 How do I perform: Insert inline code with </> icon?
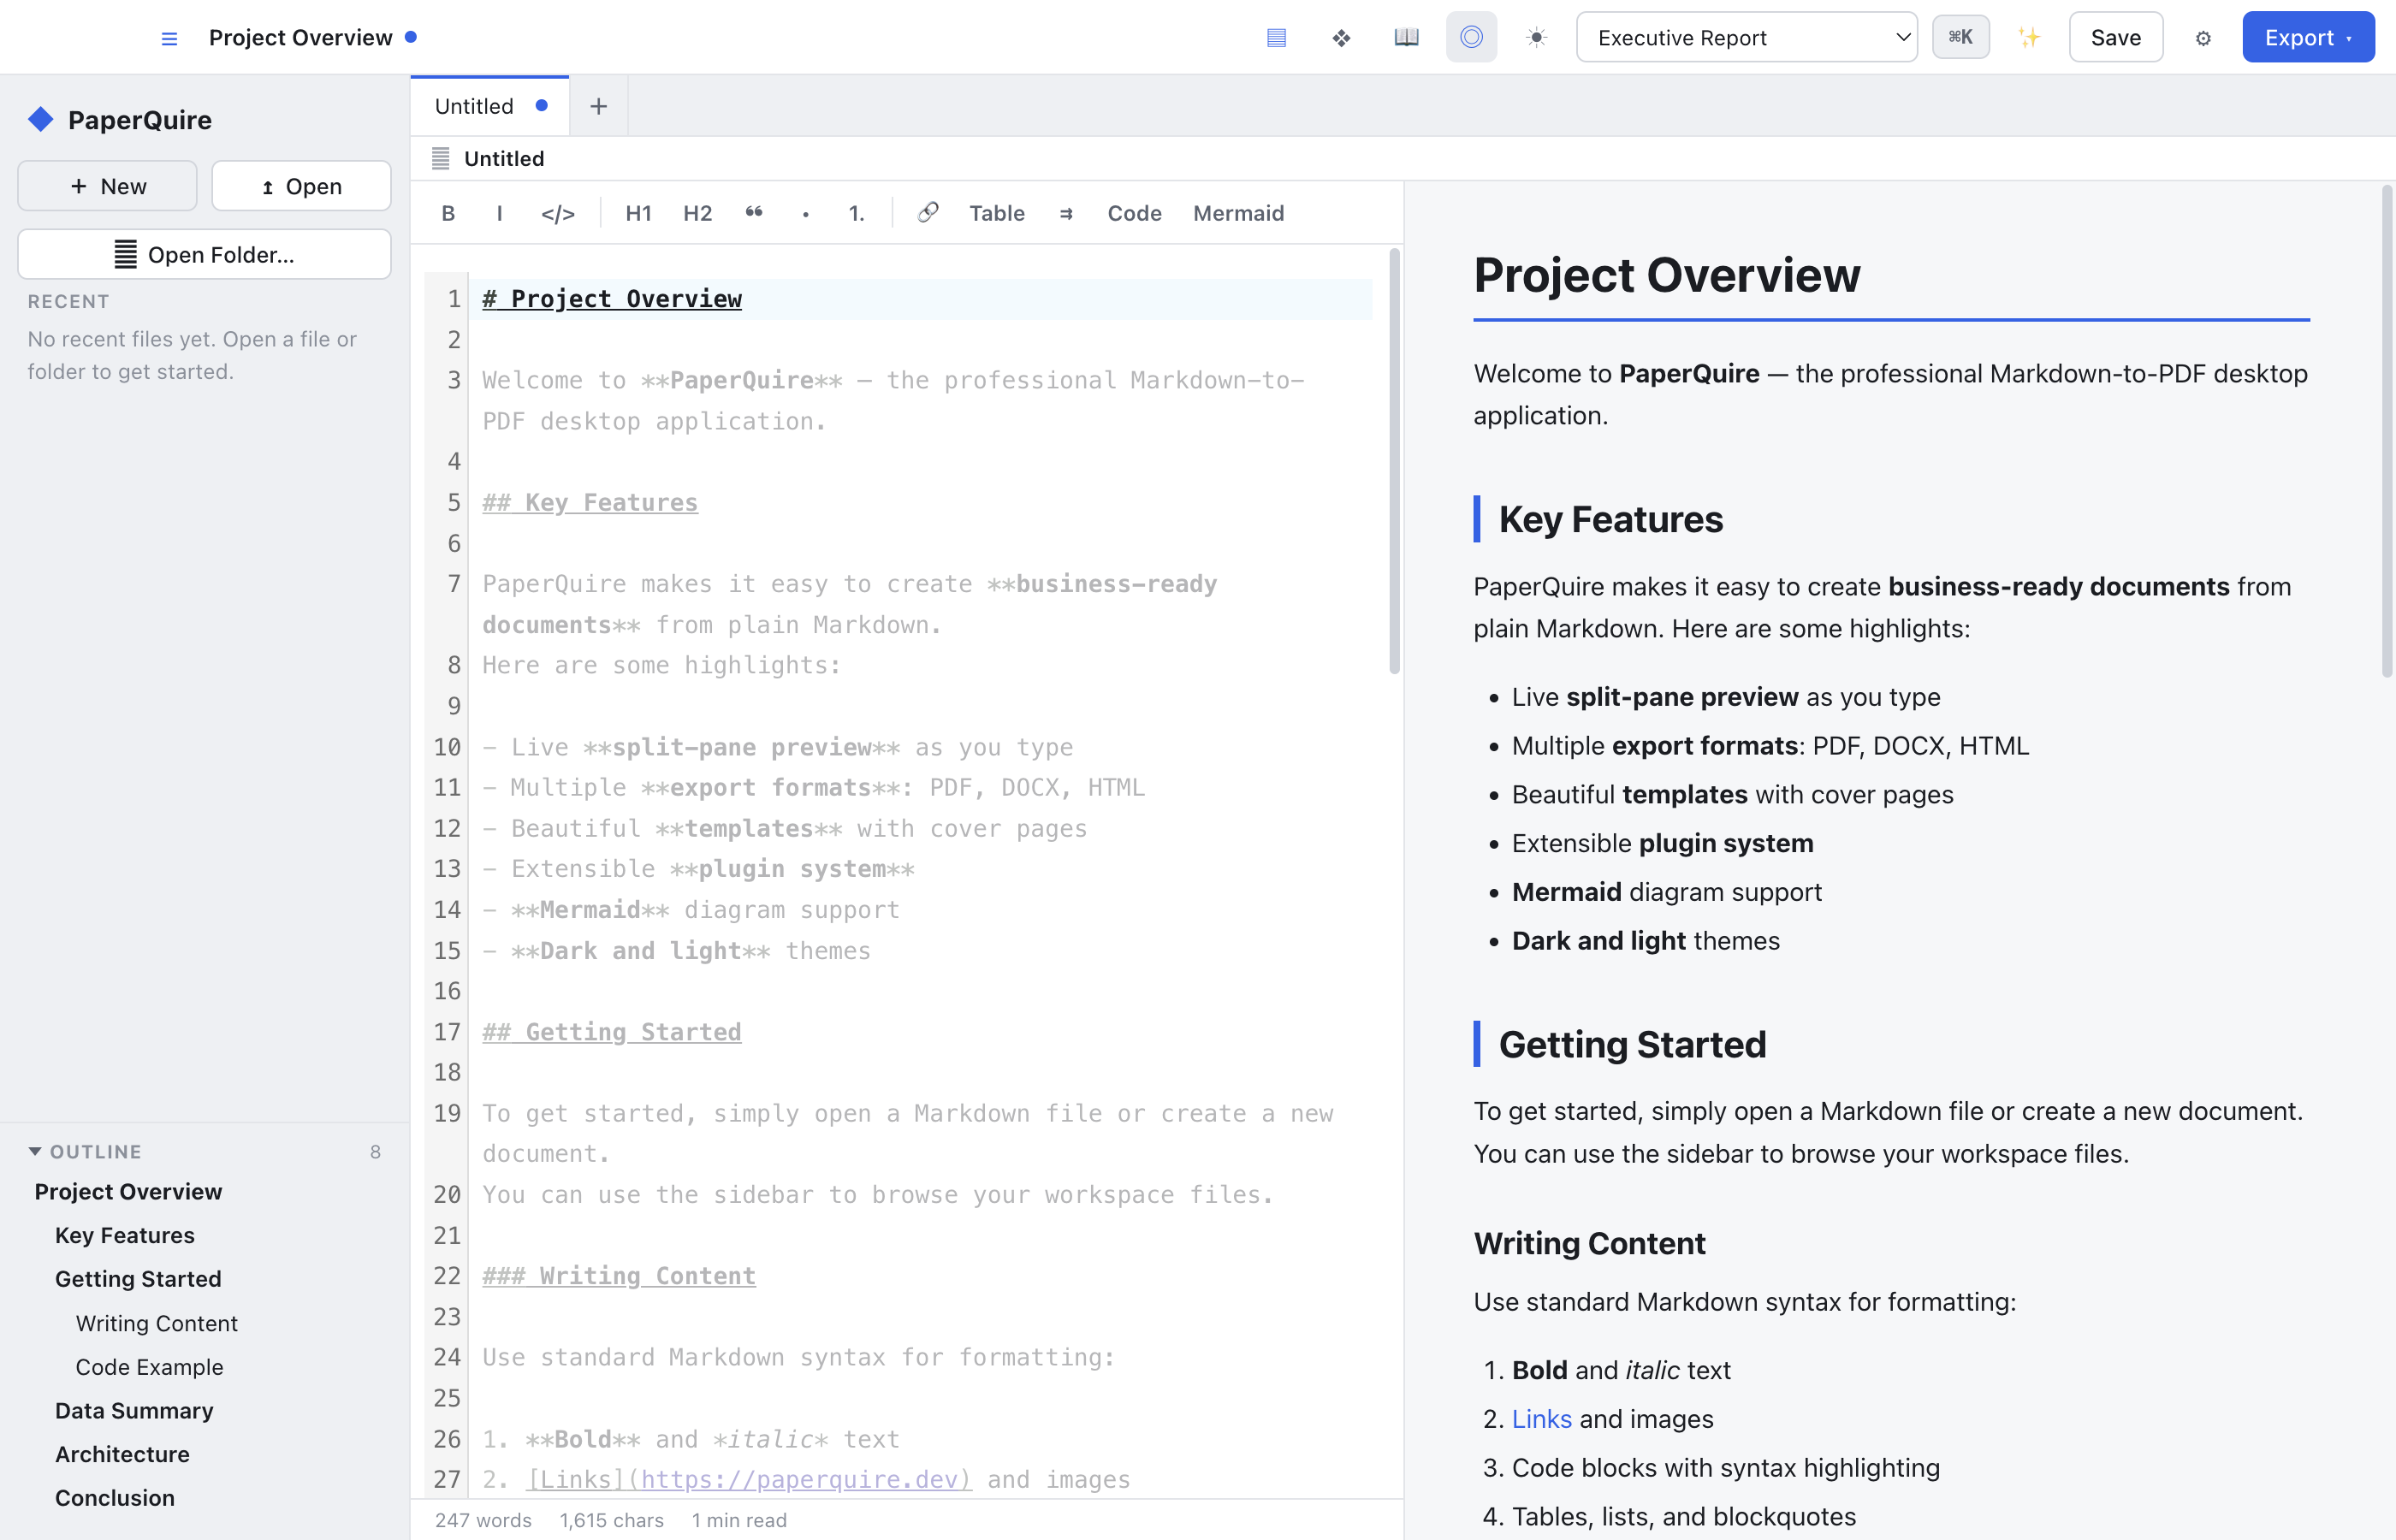point(558,213)
